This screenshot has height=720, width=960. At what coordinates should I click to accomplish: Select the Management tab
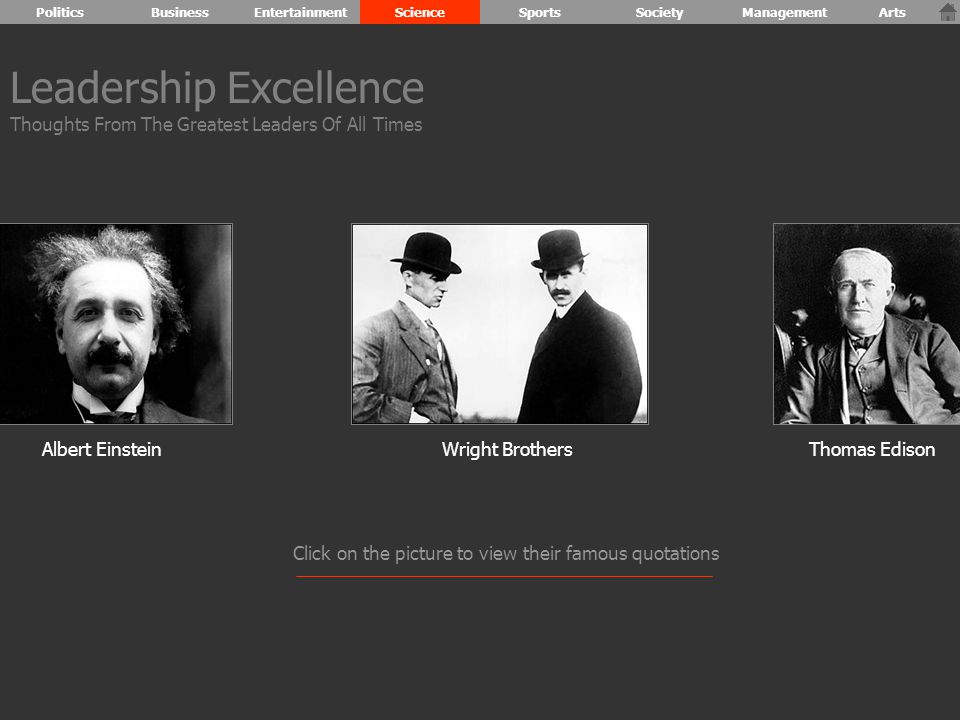click(784, 12)
